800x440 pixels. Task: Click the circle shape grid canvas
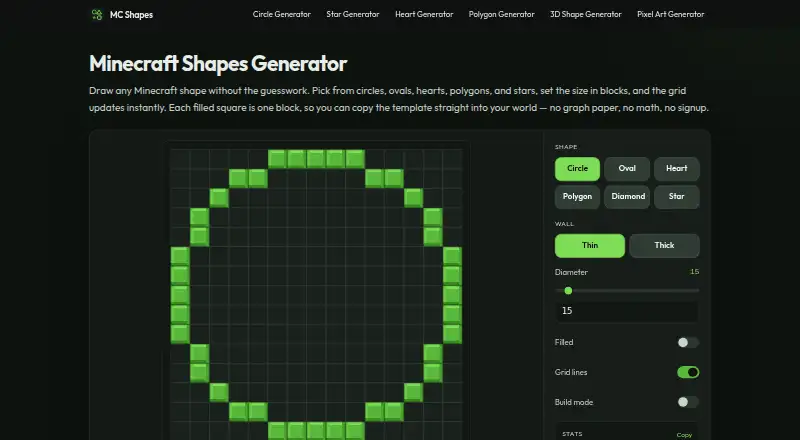pos(316,294)
